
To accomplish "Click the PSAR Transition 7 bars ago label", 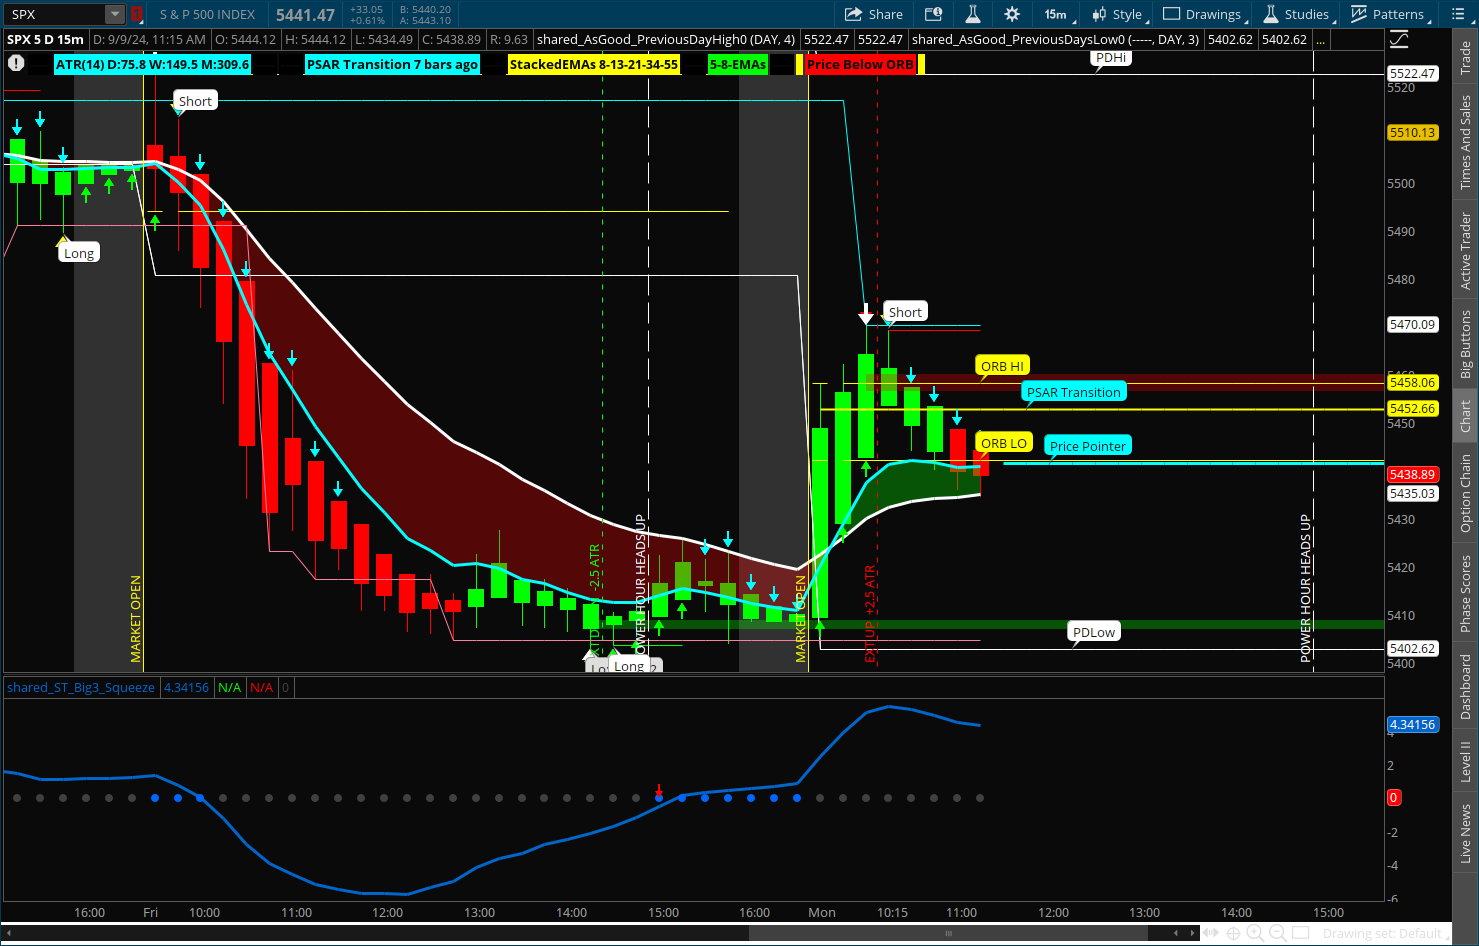I will [x=392, y=64].
